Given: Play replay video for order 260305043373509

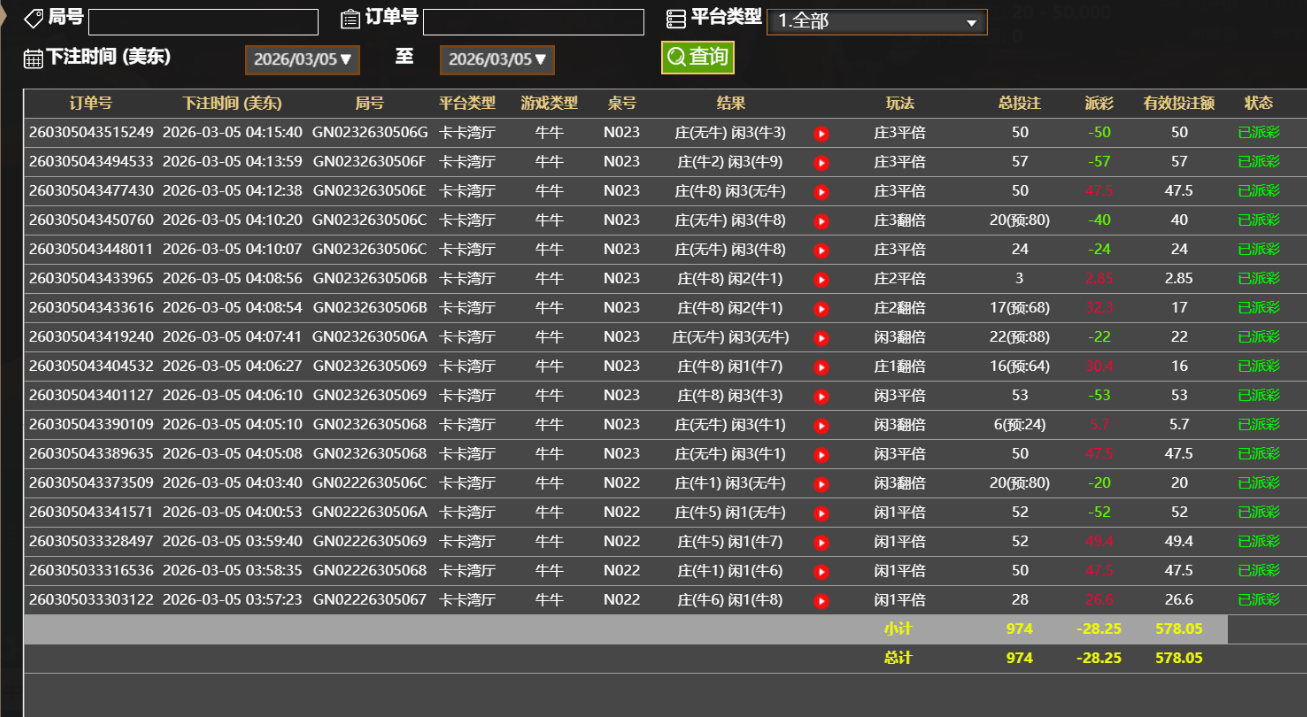Looking at the screenshot, I should [x=821, y=484].
